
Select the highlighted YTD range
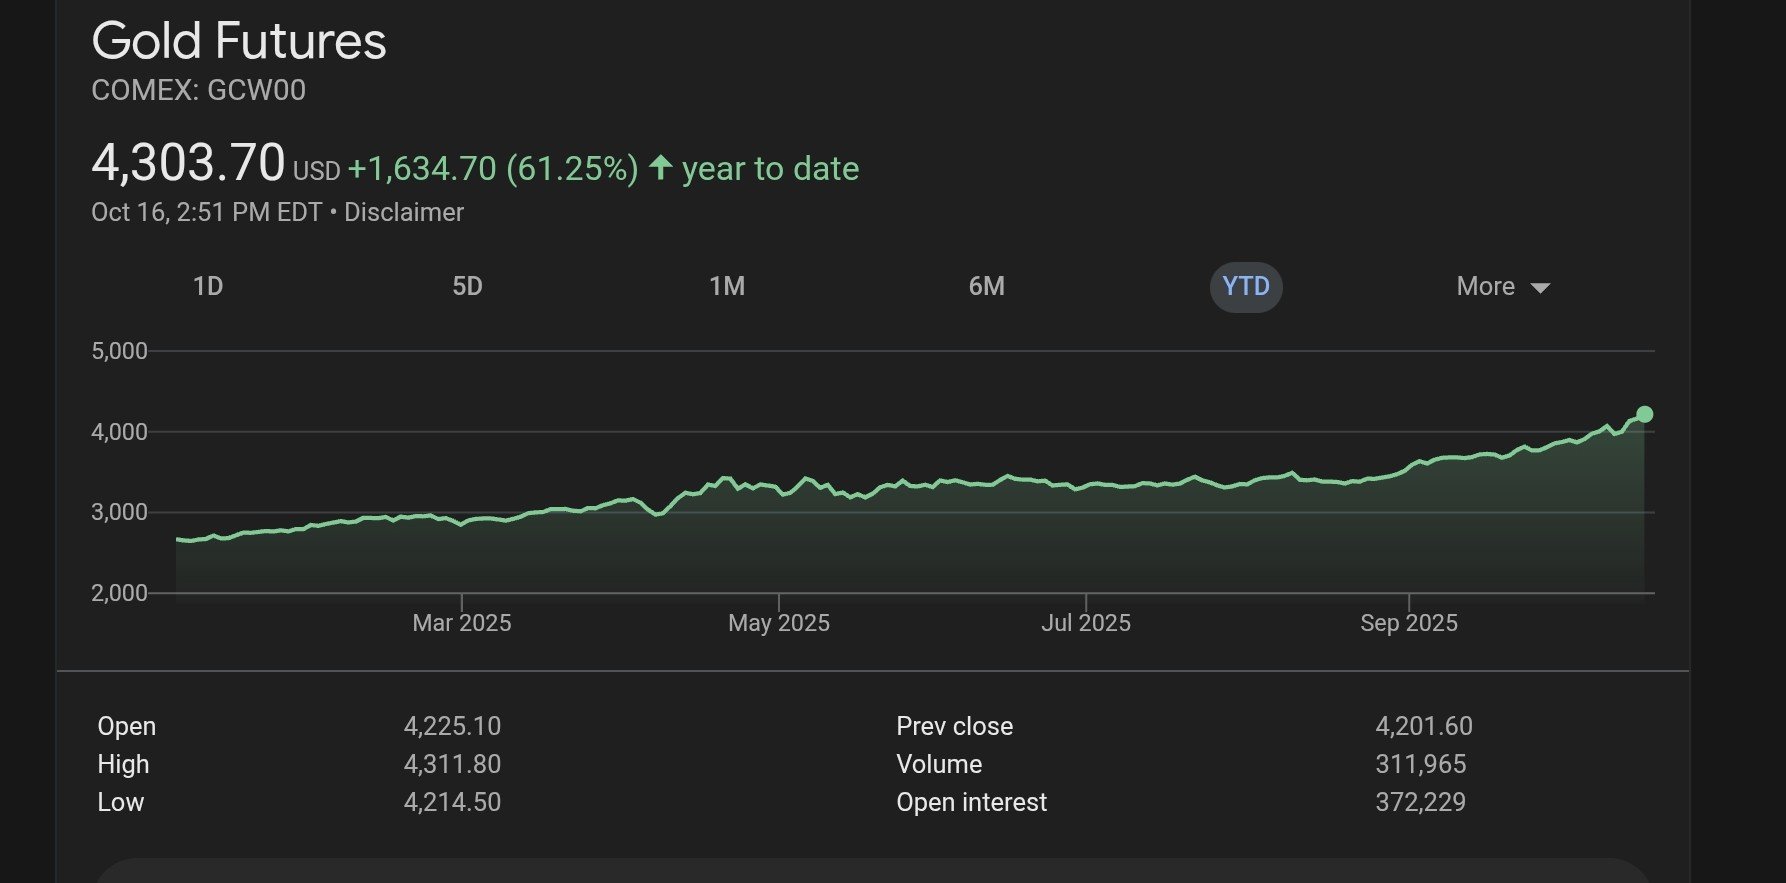tap(1246, 287)
